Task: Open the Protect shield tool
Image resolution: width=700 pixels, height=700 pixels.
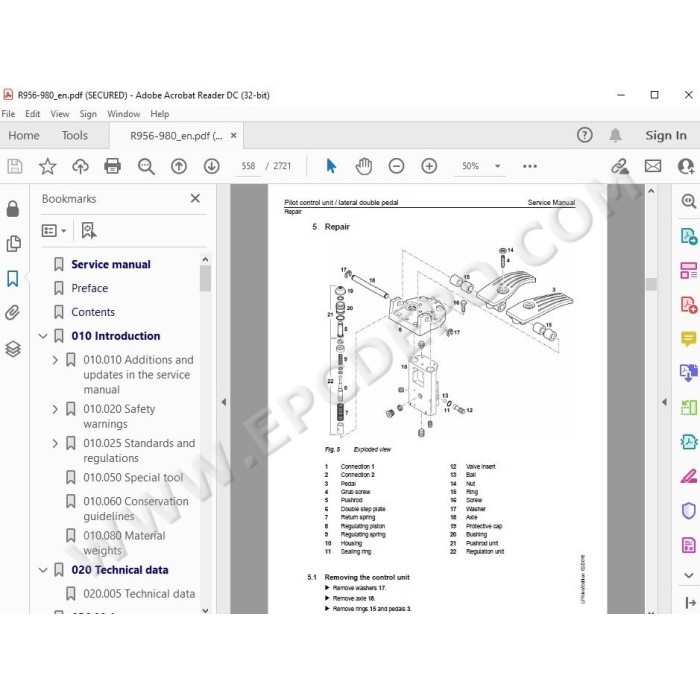Action: pyautogui.click(x=688, y=510)
